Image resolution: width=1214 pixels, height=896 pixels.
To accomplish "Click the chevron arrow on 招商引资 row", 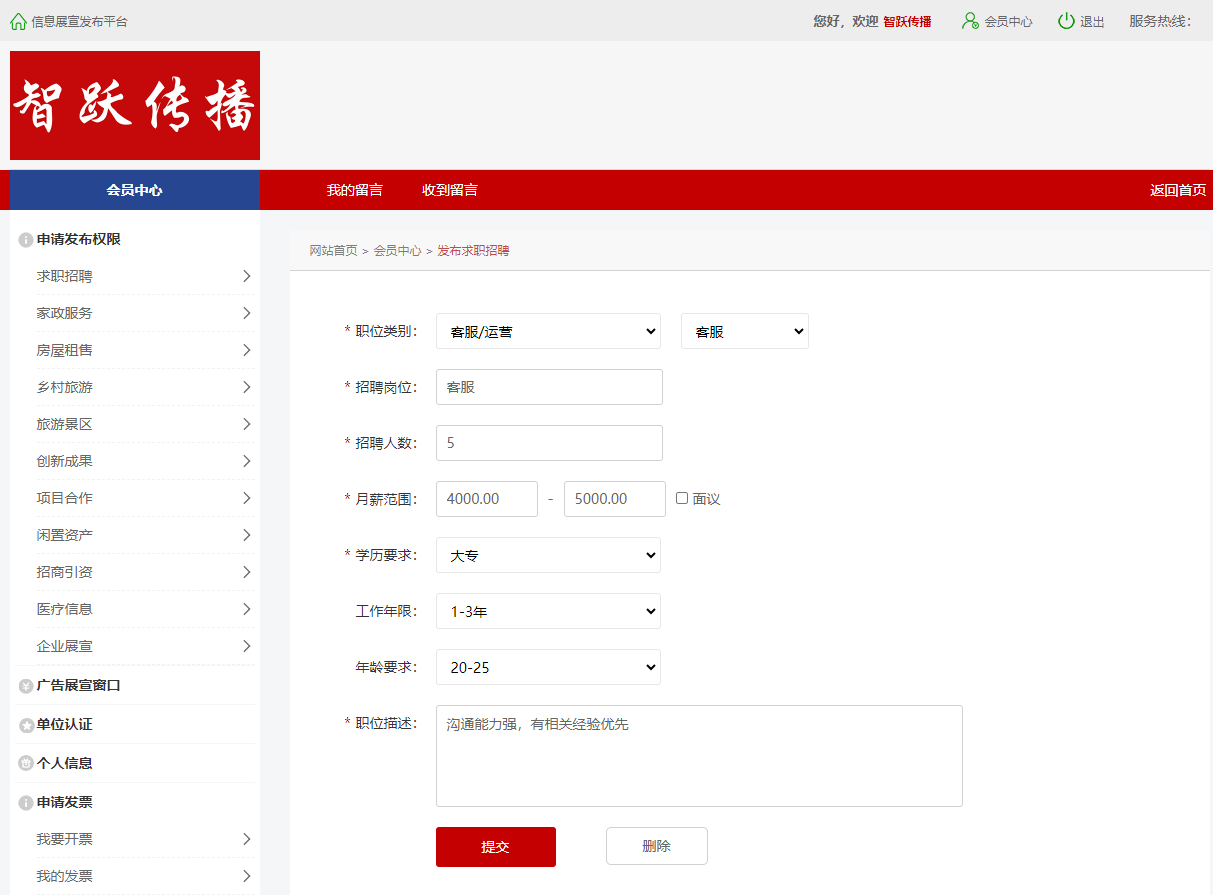I will [247, 572].
